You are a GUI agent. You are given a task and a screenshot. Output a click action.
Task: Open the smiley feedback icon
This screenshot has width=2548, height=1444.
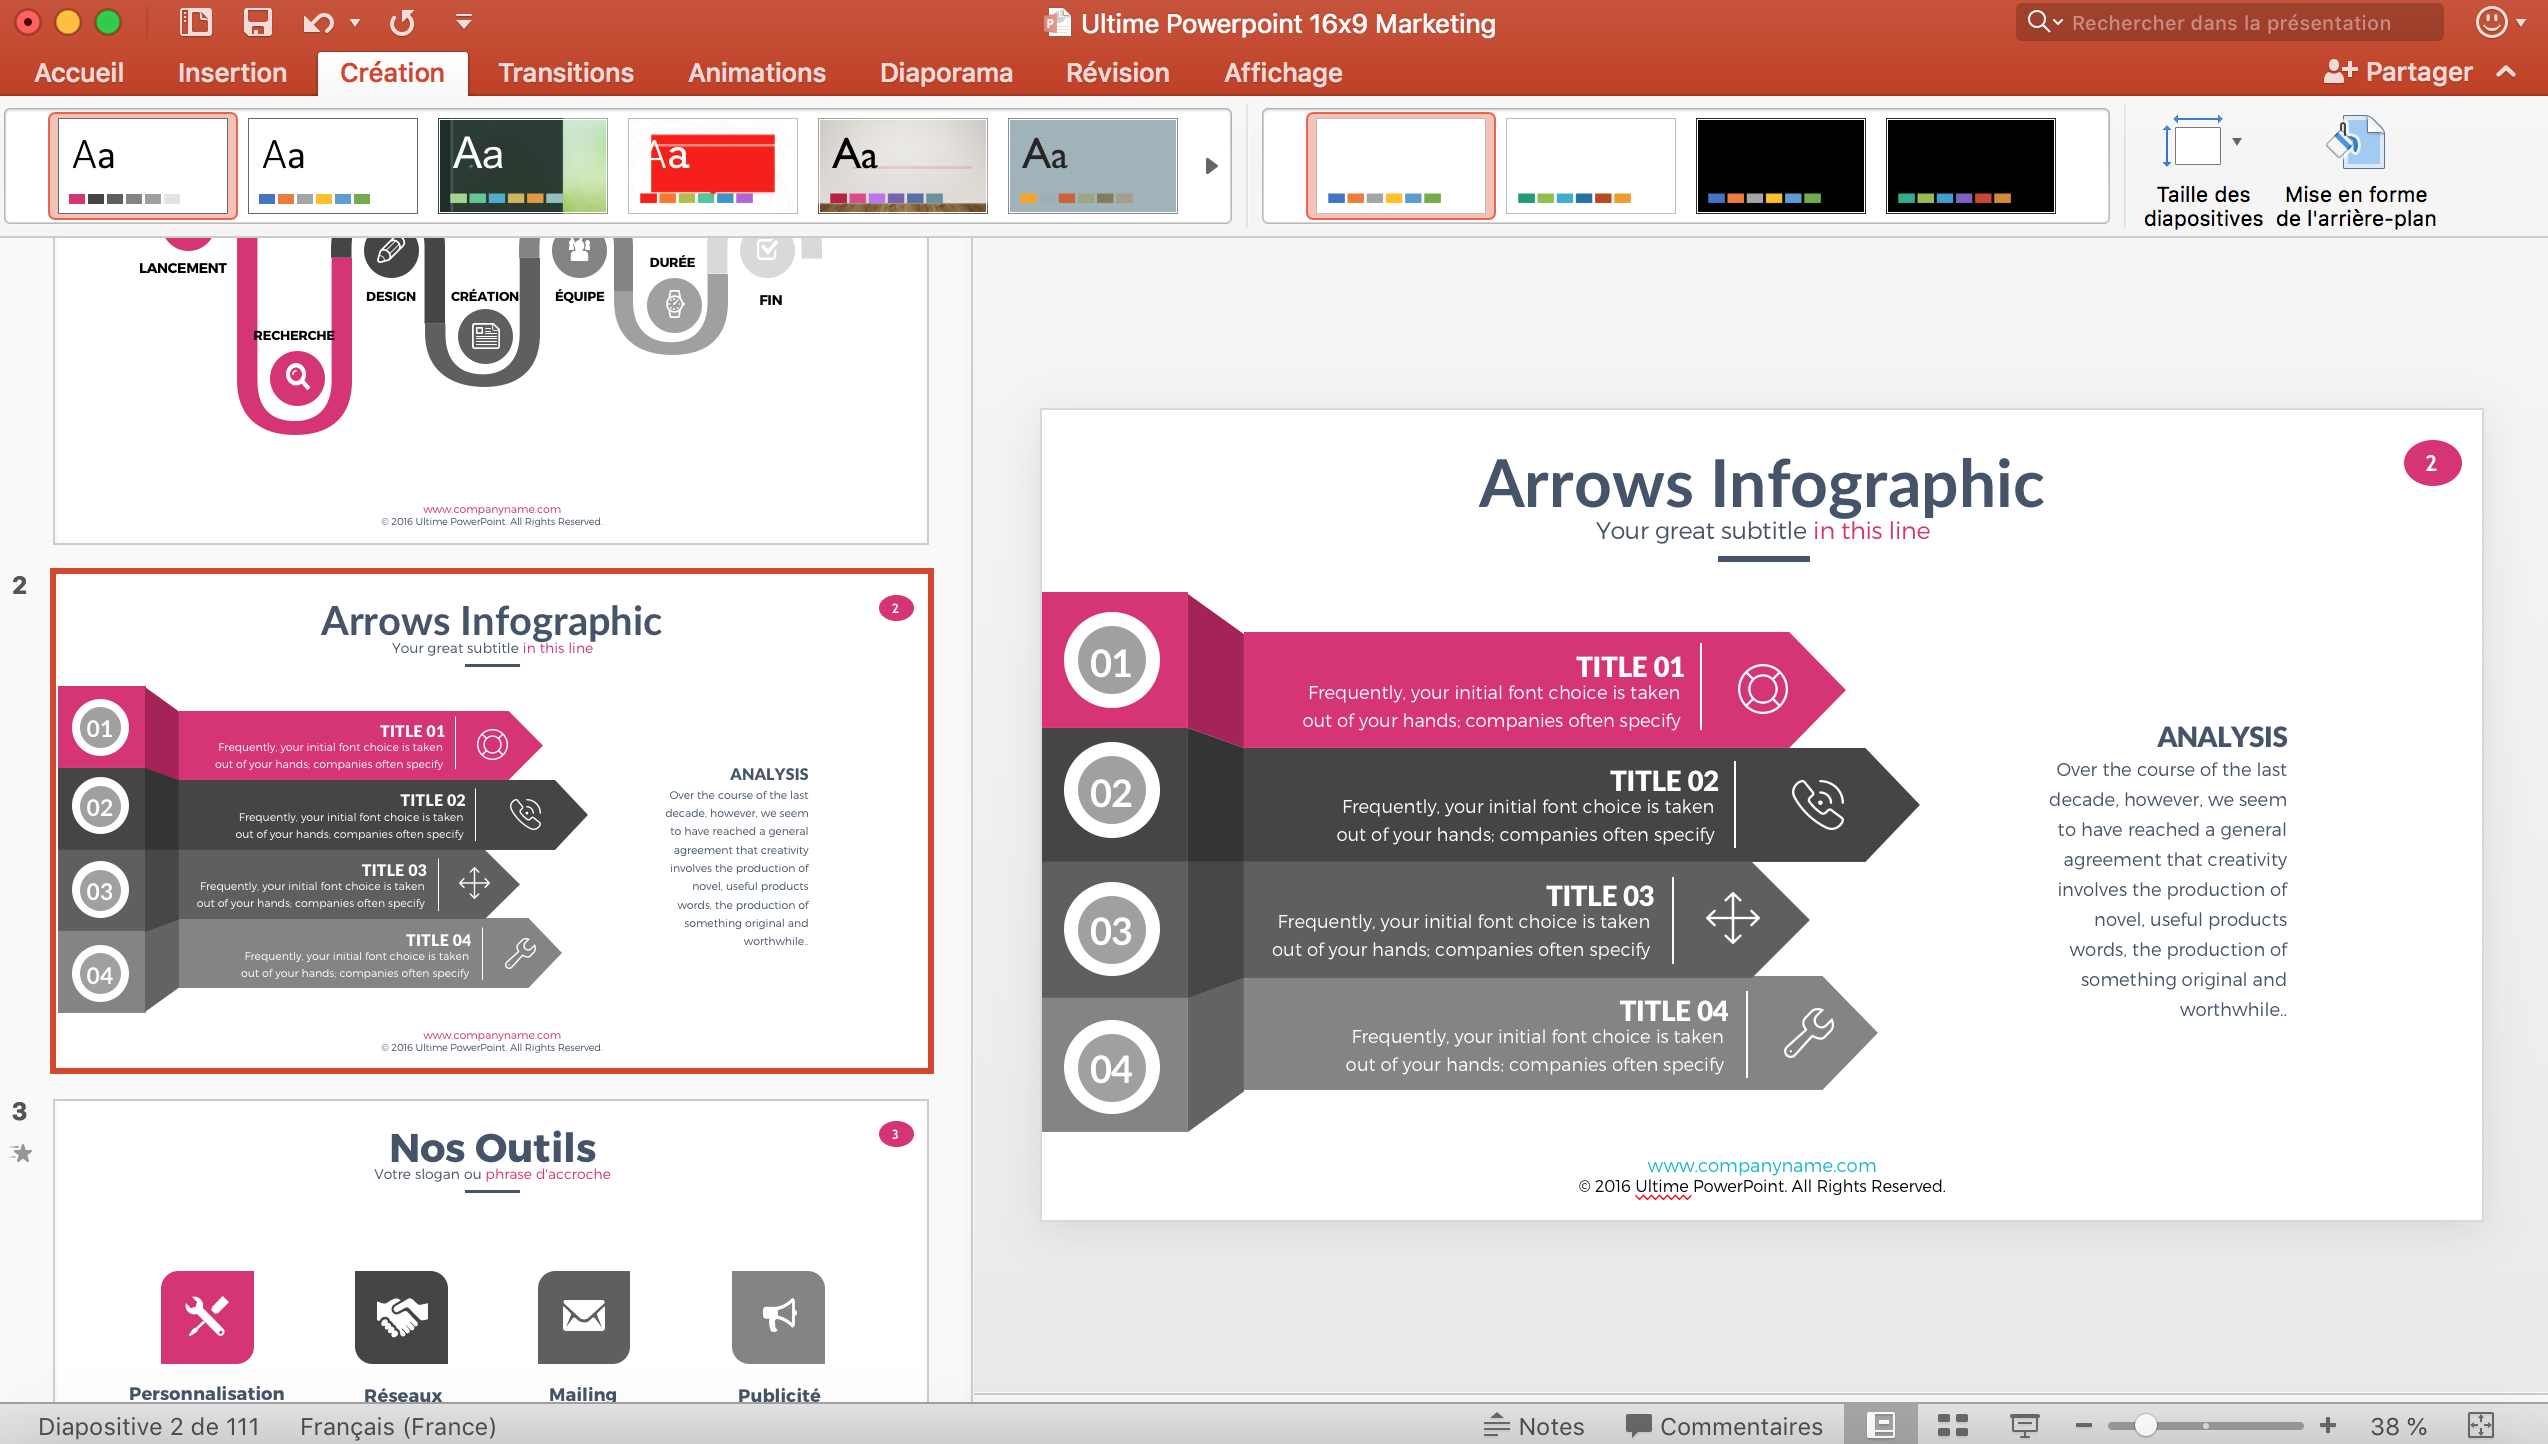tap(2492, 22)
